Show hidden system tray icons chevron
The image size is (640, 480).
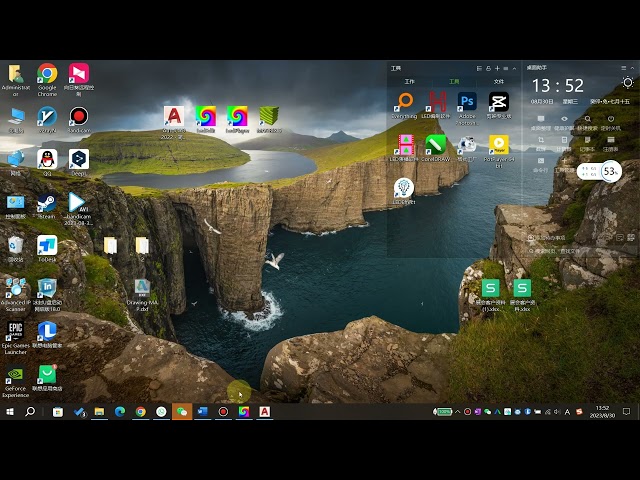pos(458,412)
